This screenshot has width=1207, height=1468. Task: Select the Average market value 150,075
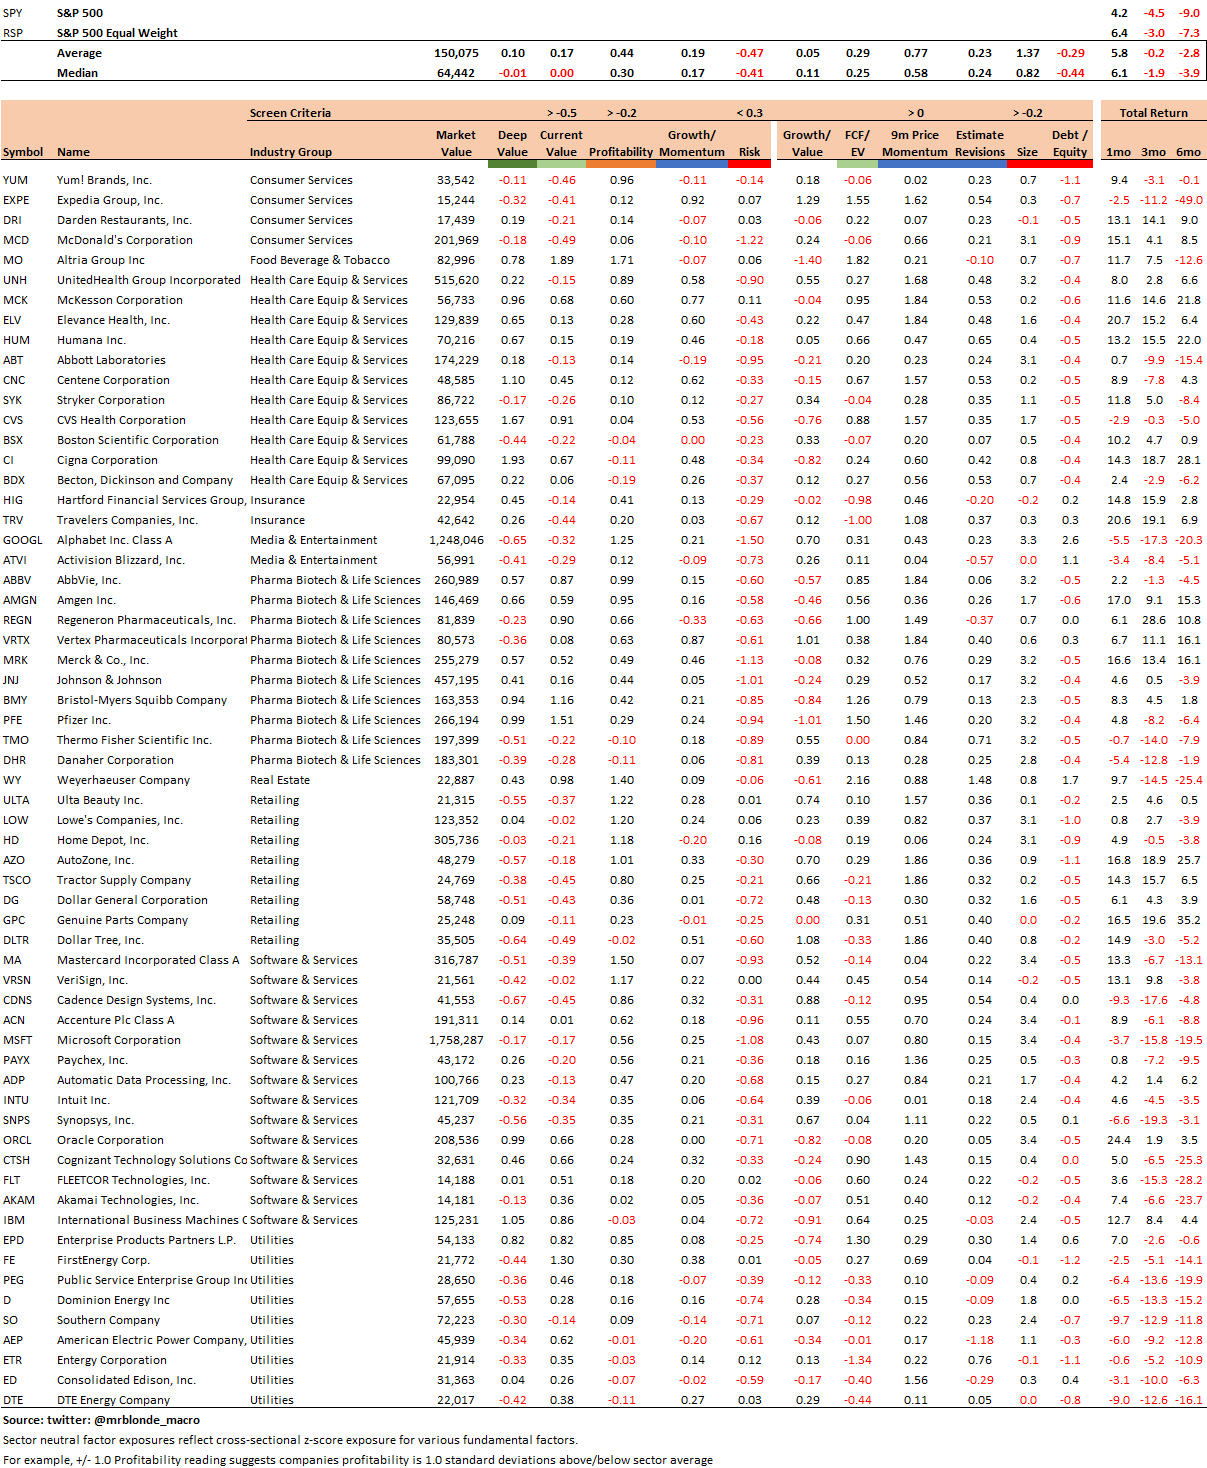click(x=456, y=53)
